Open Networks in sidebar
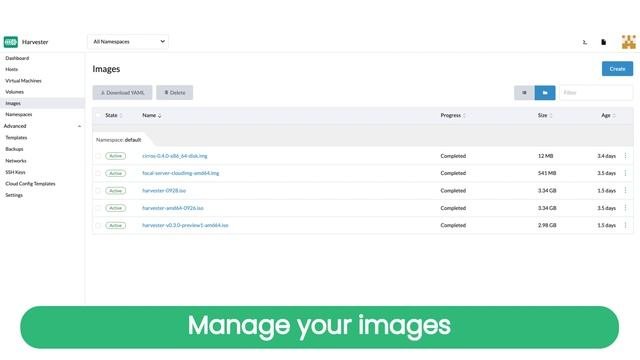The image size is (640, 360). coord(16,161)
